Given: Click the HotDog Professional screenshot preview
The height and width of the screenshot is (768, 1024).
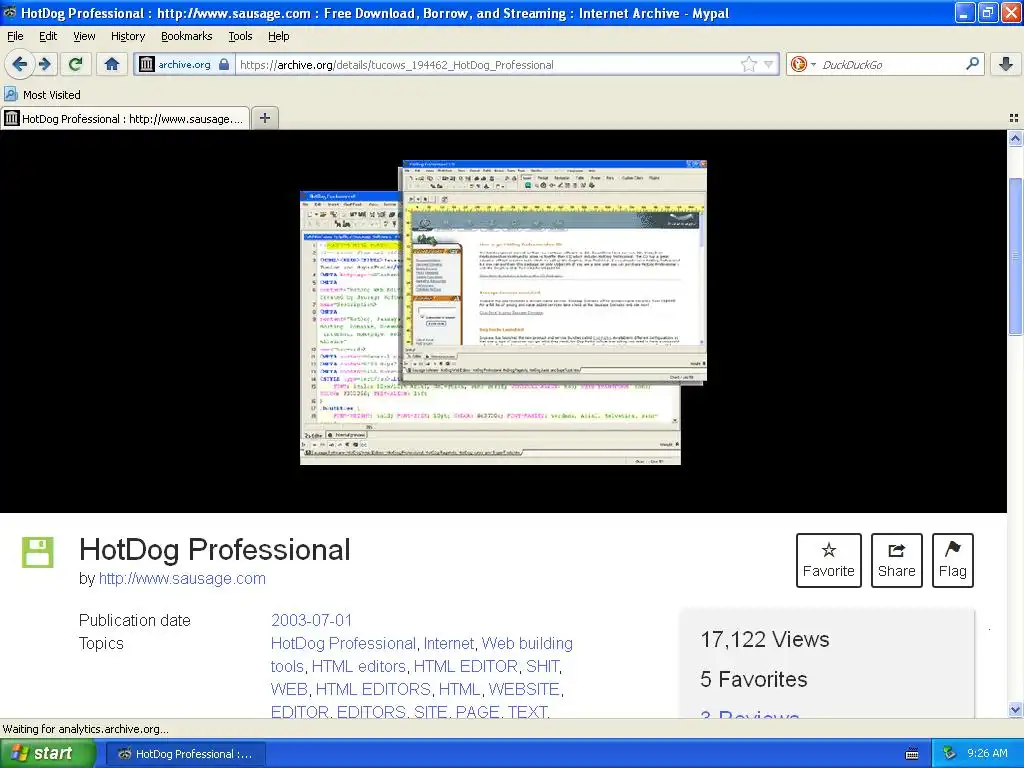Looking at the screenshot, I should 504,312.
